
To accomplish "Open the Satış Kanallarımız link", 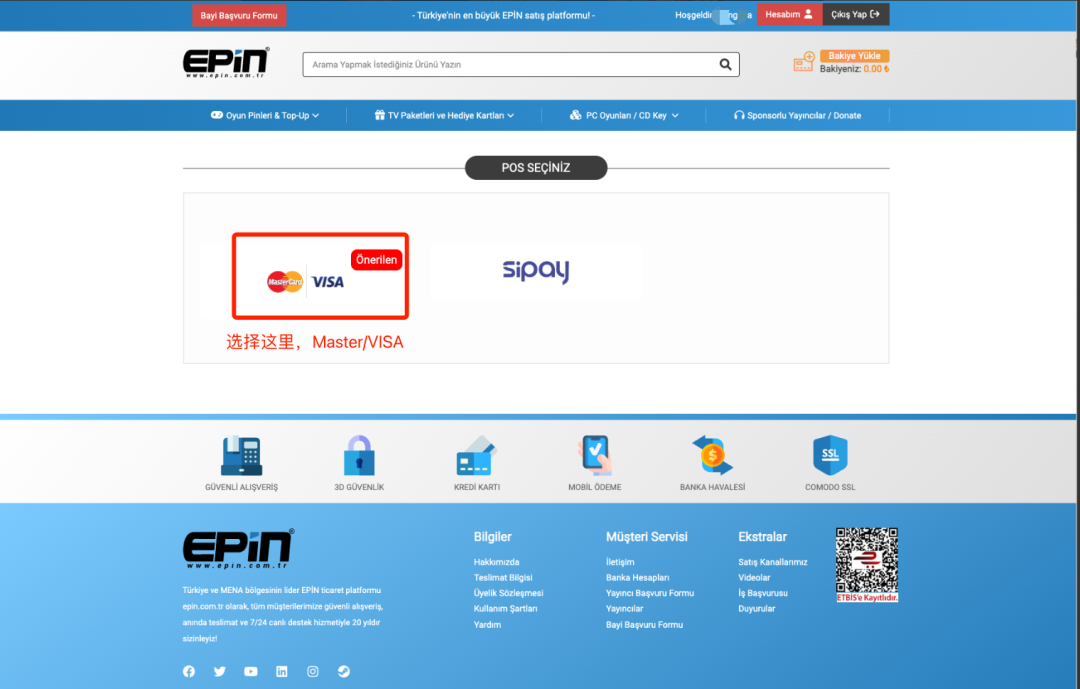I will pyautogui.click(x=773, y=562).
